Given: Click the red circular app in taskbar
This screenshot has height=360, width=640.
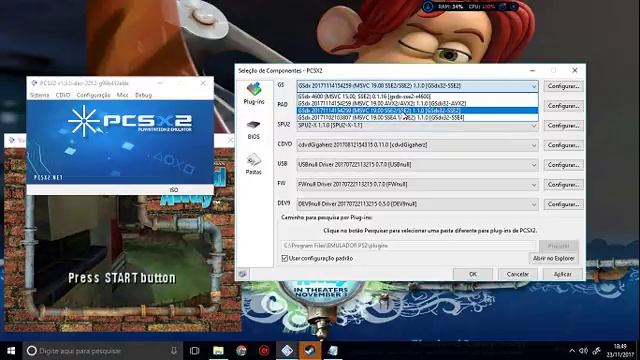Looking at the screenshot, I should pyautogui.click(x=264, y=351).
